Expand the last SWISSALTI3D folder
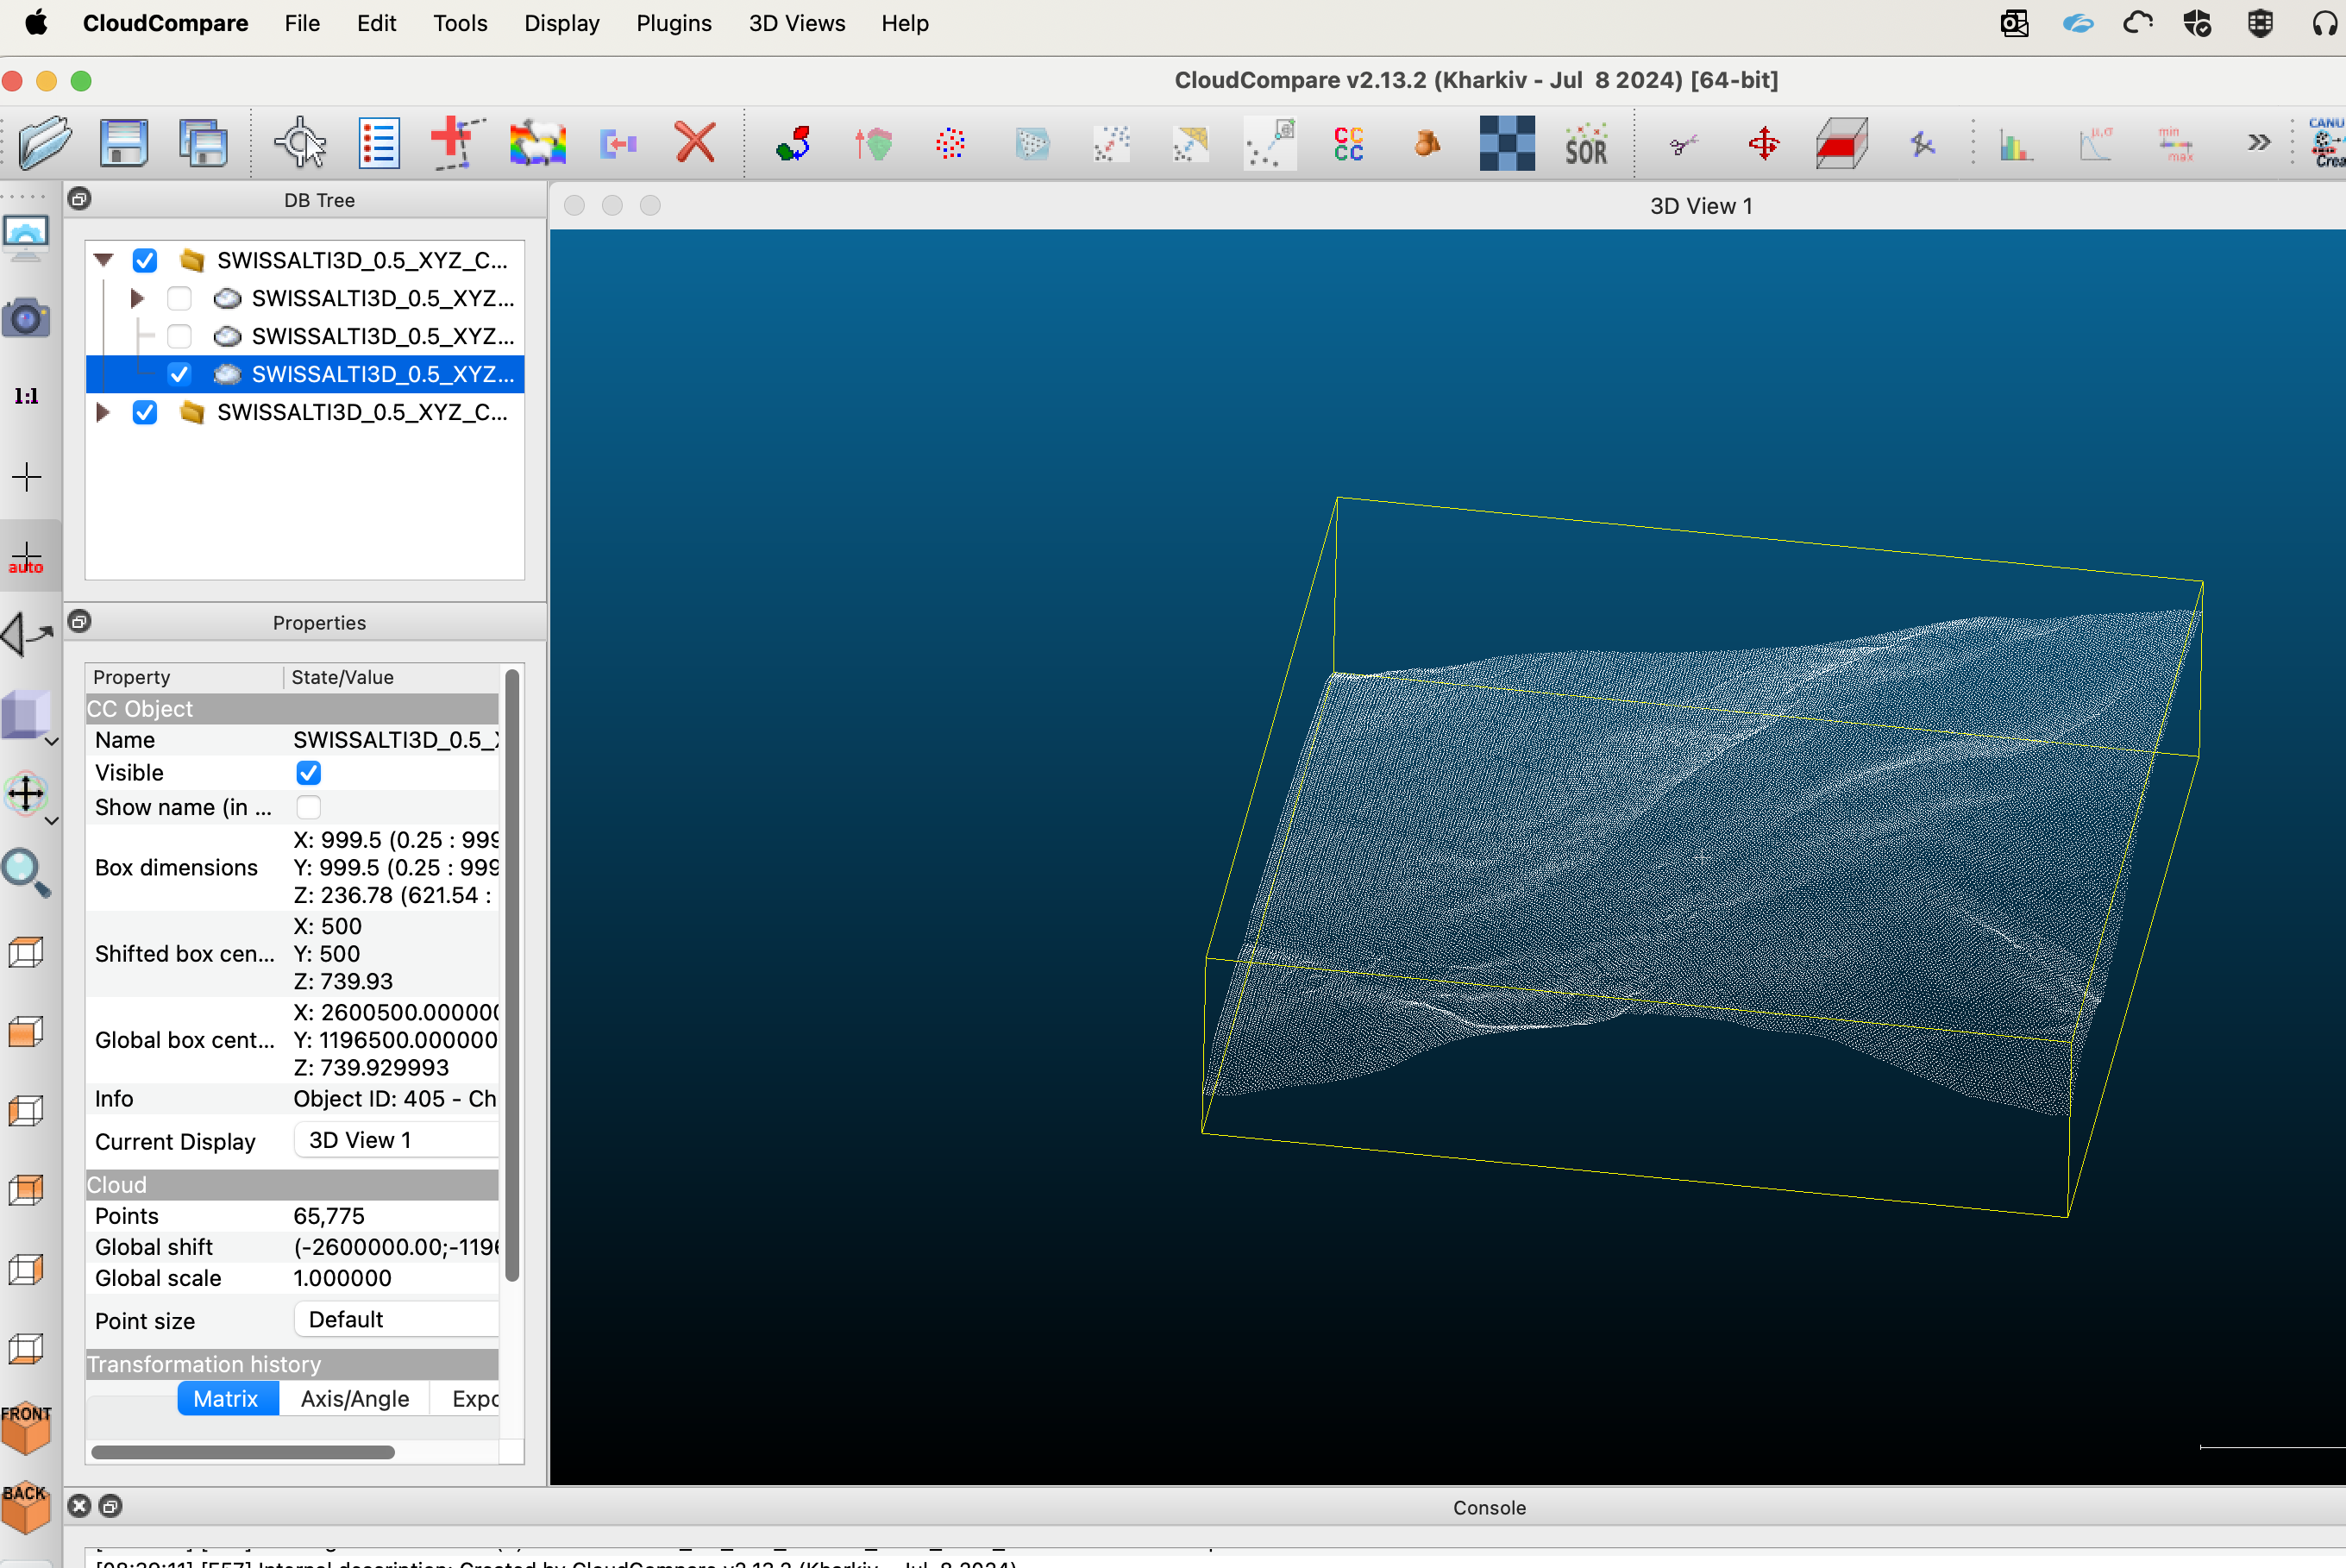This screenshot has width=2346, height=1568. coord(103,412)
